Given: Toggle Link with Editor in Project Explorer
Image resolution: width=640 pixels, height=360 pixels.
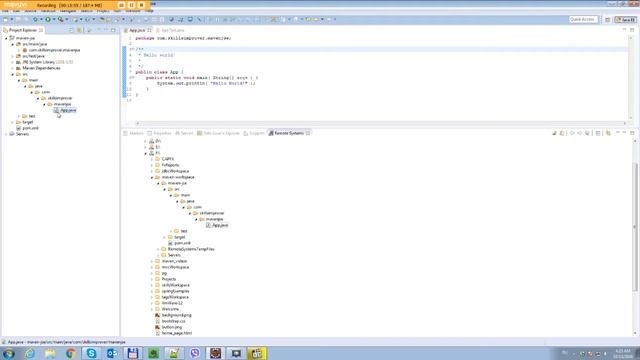Looking at the screenshot, I should coord(80,30).
